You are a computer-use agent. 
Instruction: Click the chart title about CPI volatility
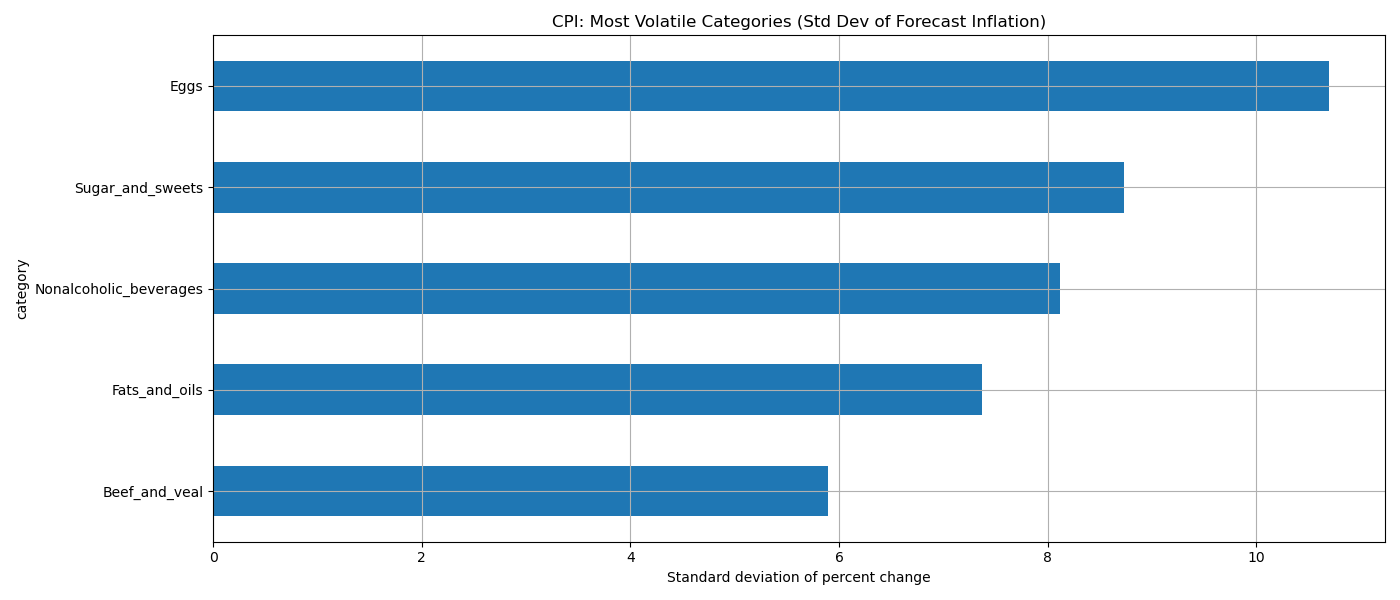tap(798, 22)
